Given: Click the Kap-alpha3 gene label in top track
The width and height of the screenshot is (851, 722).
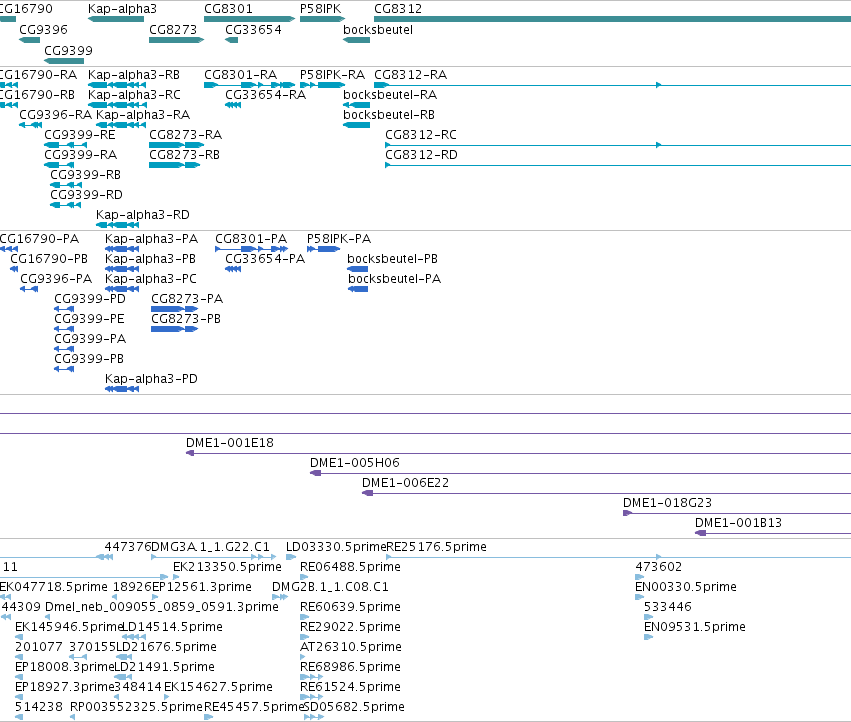Looking at the screenshot, I should pyautogui.click(x=122, y=9).
